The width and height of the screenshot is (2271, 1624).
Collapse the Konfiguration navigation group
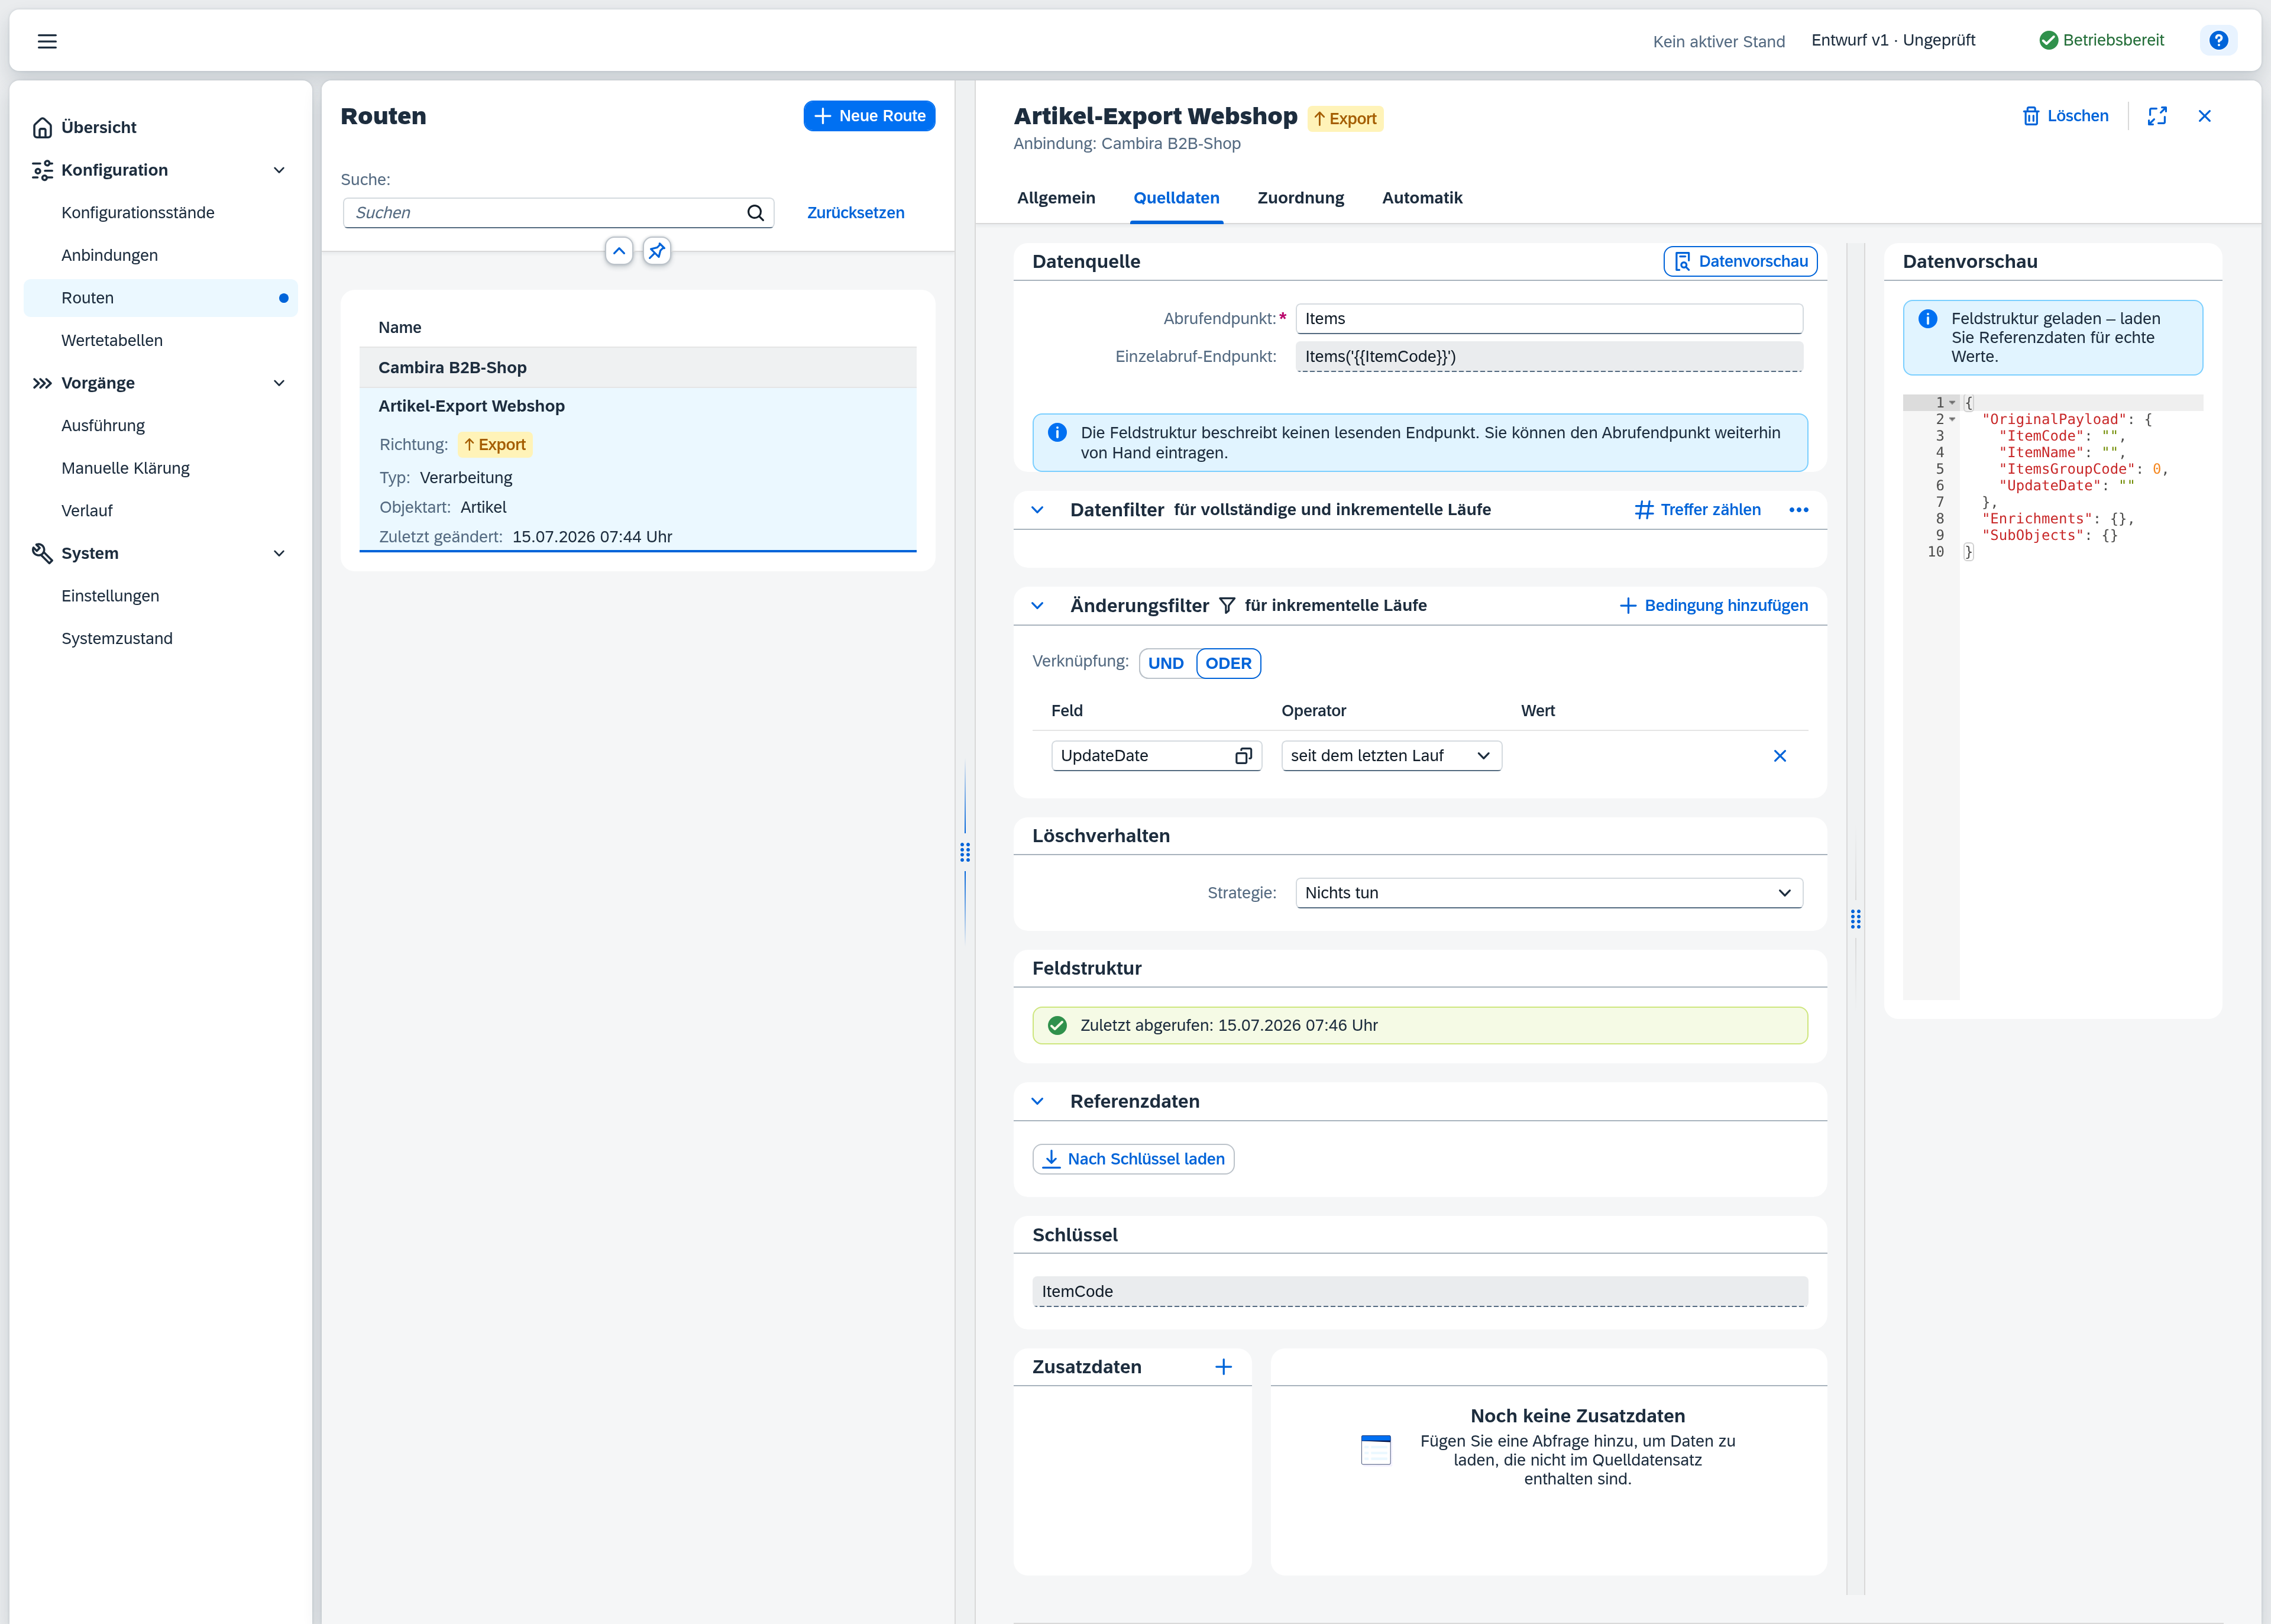(279, 170)
